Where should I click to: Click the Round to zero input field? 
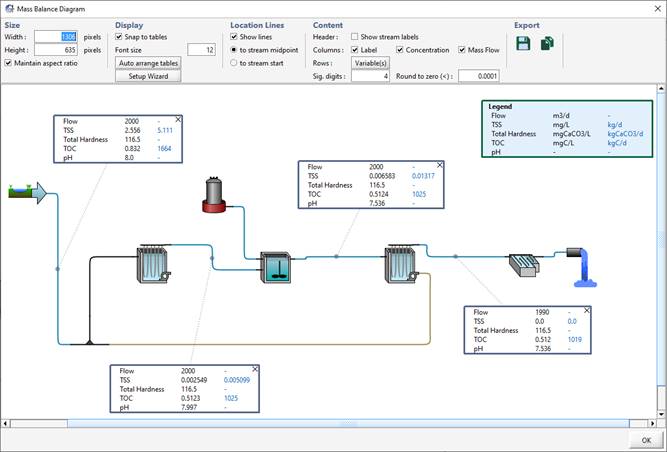479,76
